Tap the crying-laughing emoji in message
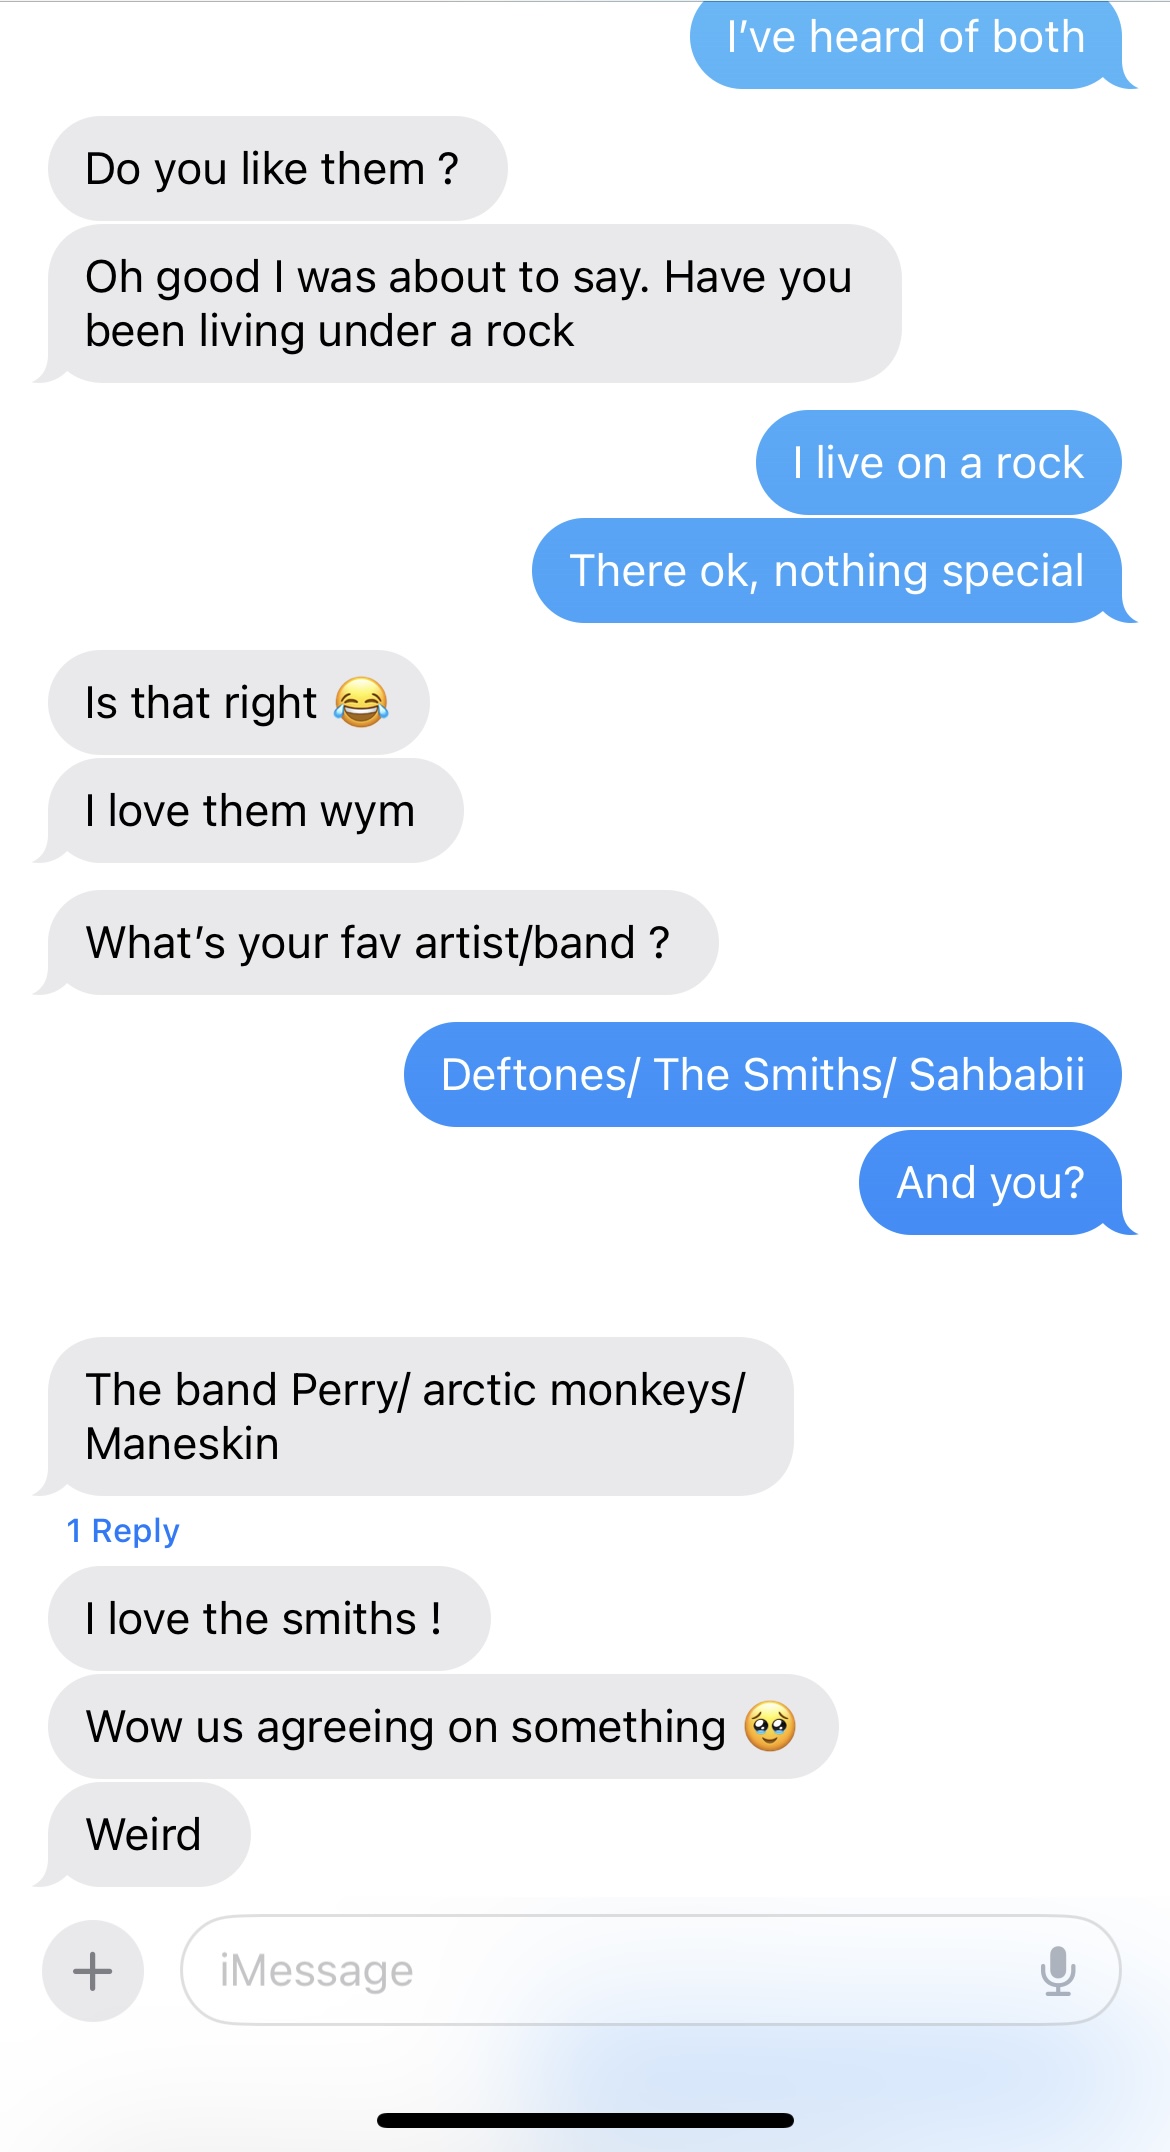 tap(361, 702)
